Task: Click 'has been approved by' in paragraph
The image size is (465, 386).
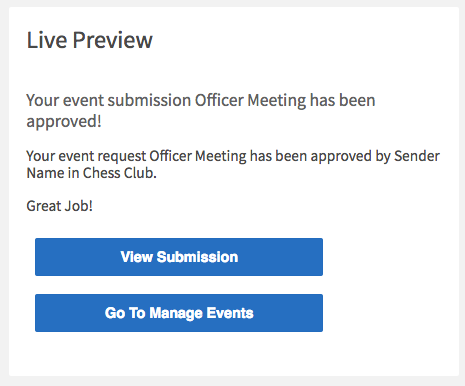Action: click(320, 156)
